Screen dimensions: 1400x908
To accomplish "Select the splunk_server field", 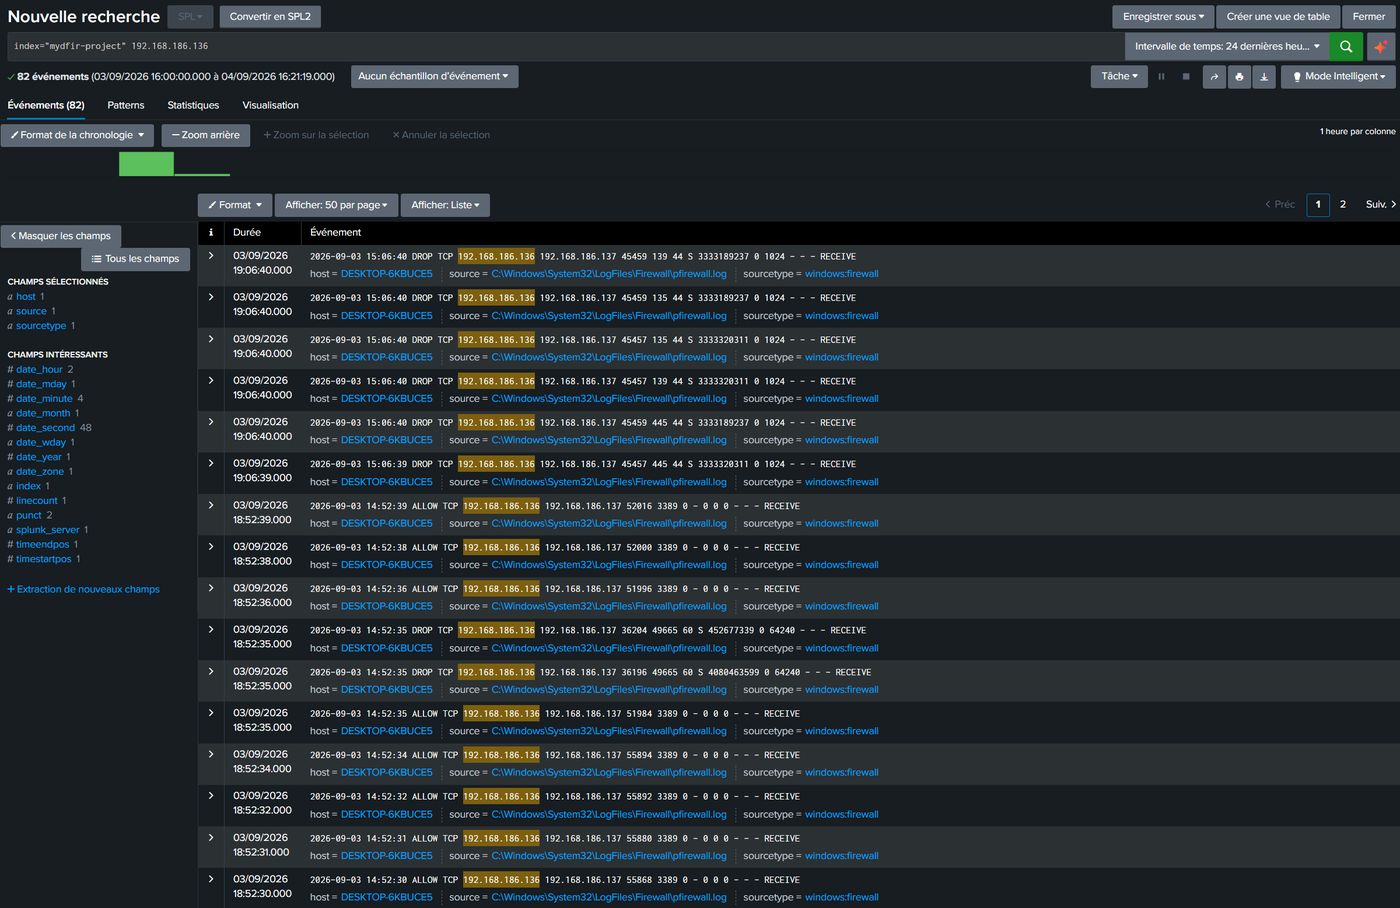I will coord(48,530).
